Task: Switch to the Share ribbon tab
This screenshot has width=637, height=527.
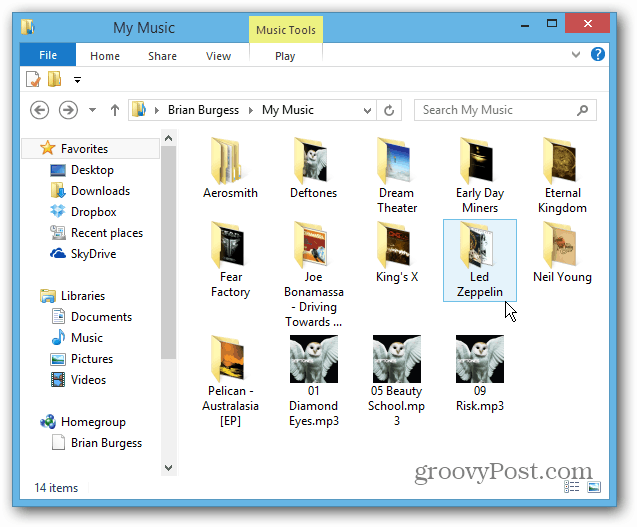Action: click(x=162, y=56)
